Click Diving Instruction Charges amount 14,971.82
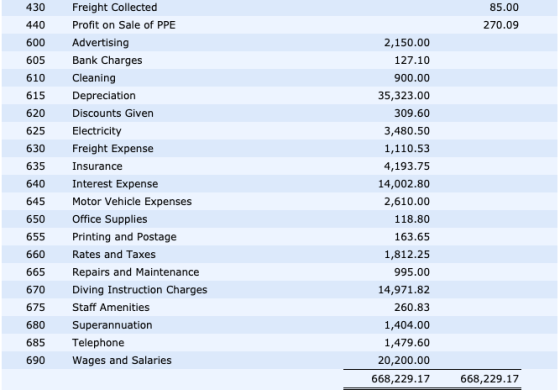Screen dimensions: 560x390 pyautogui.click(x=404, y=290)
